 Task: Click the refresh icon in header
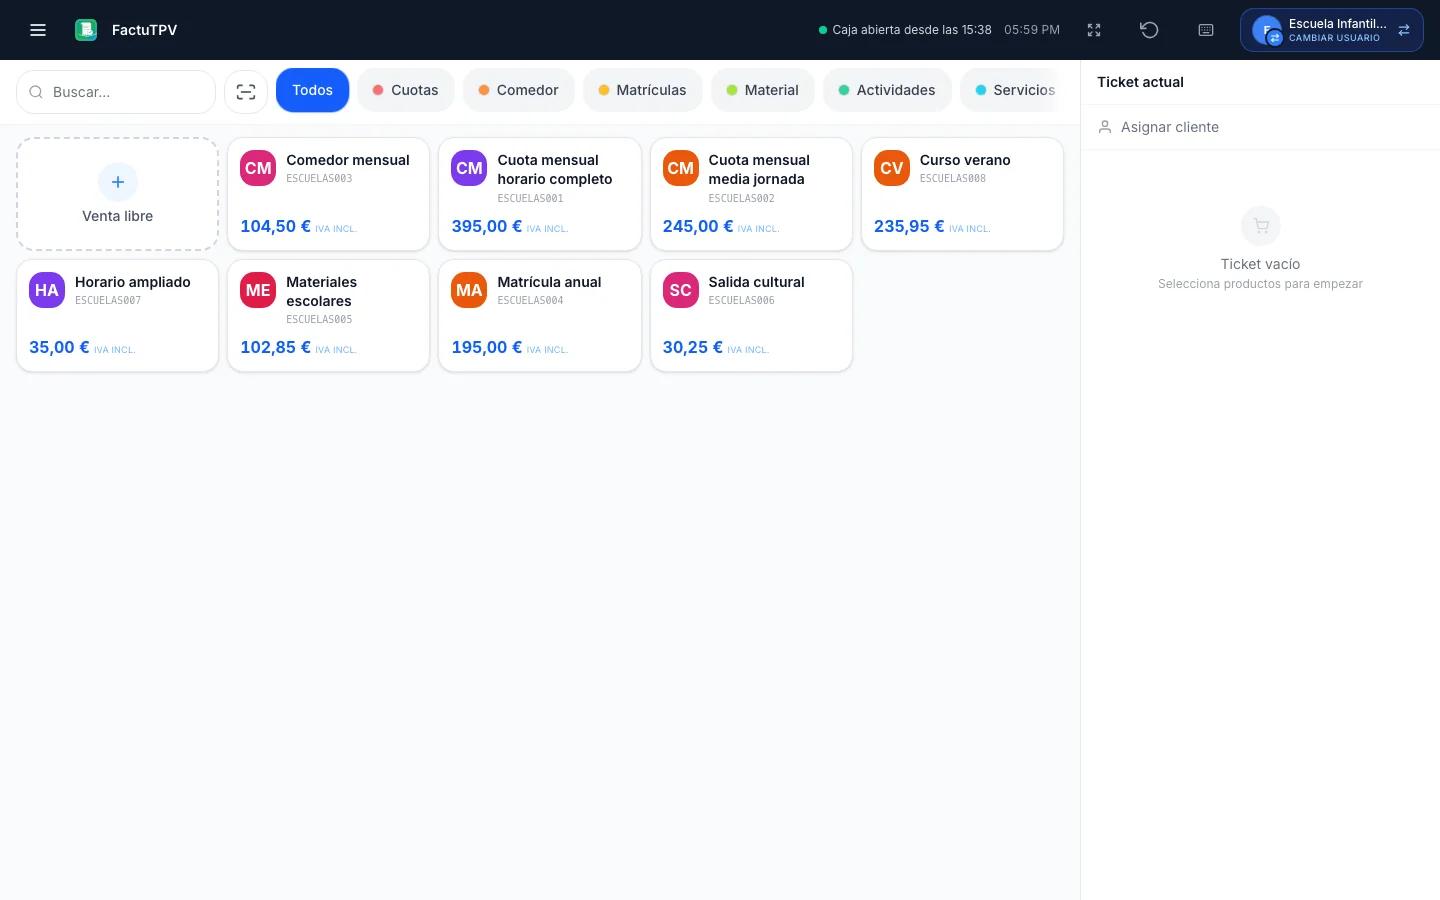click(1149, 30)
